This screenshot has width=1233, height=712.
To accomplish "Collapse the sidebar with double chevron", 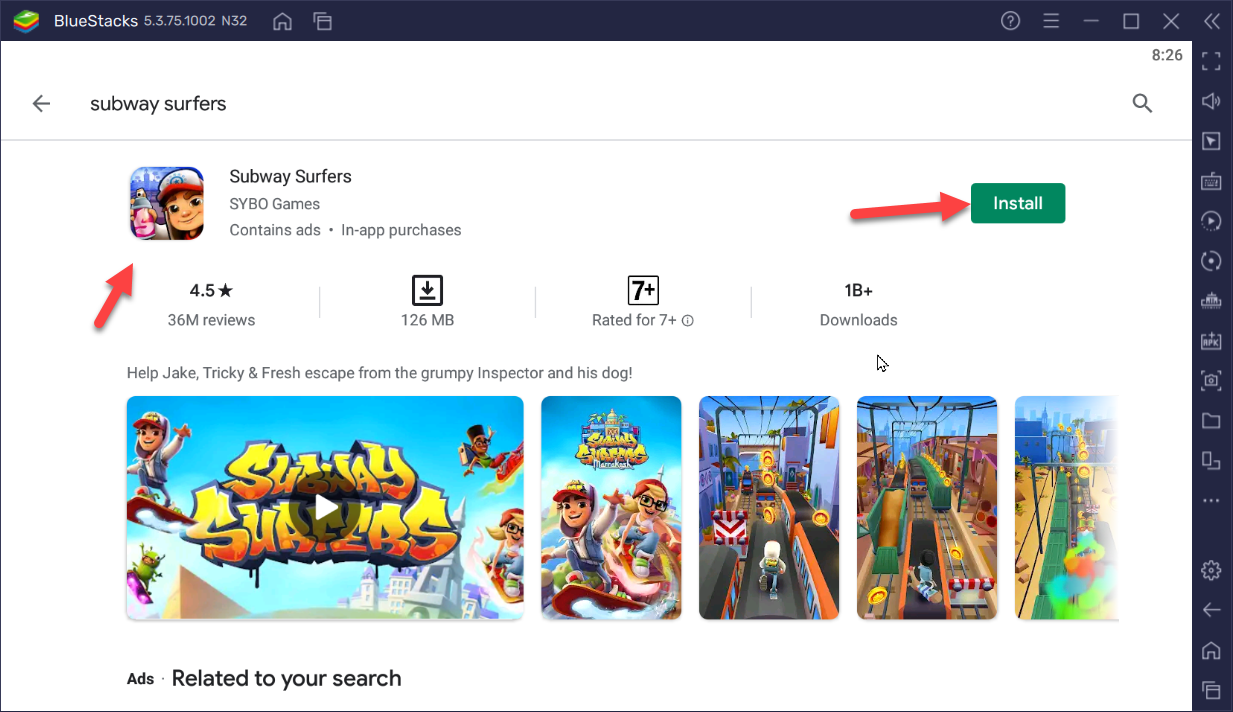I will [1211, 21].
